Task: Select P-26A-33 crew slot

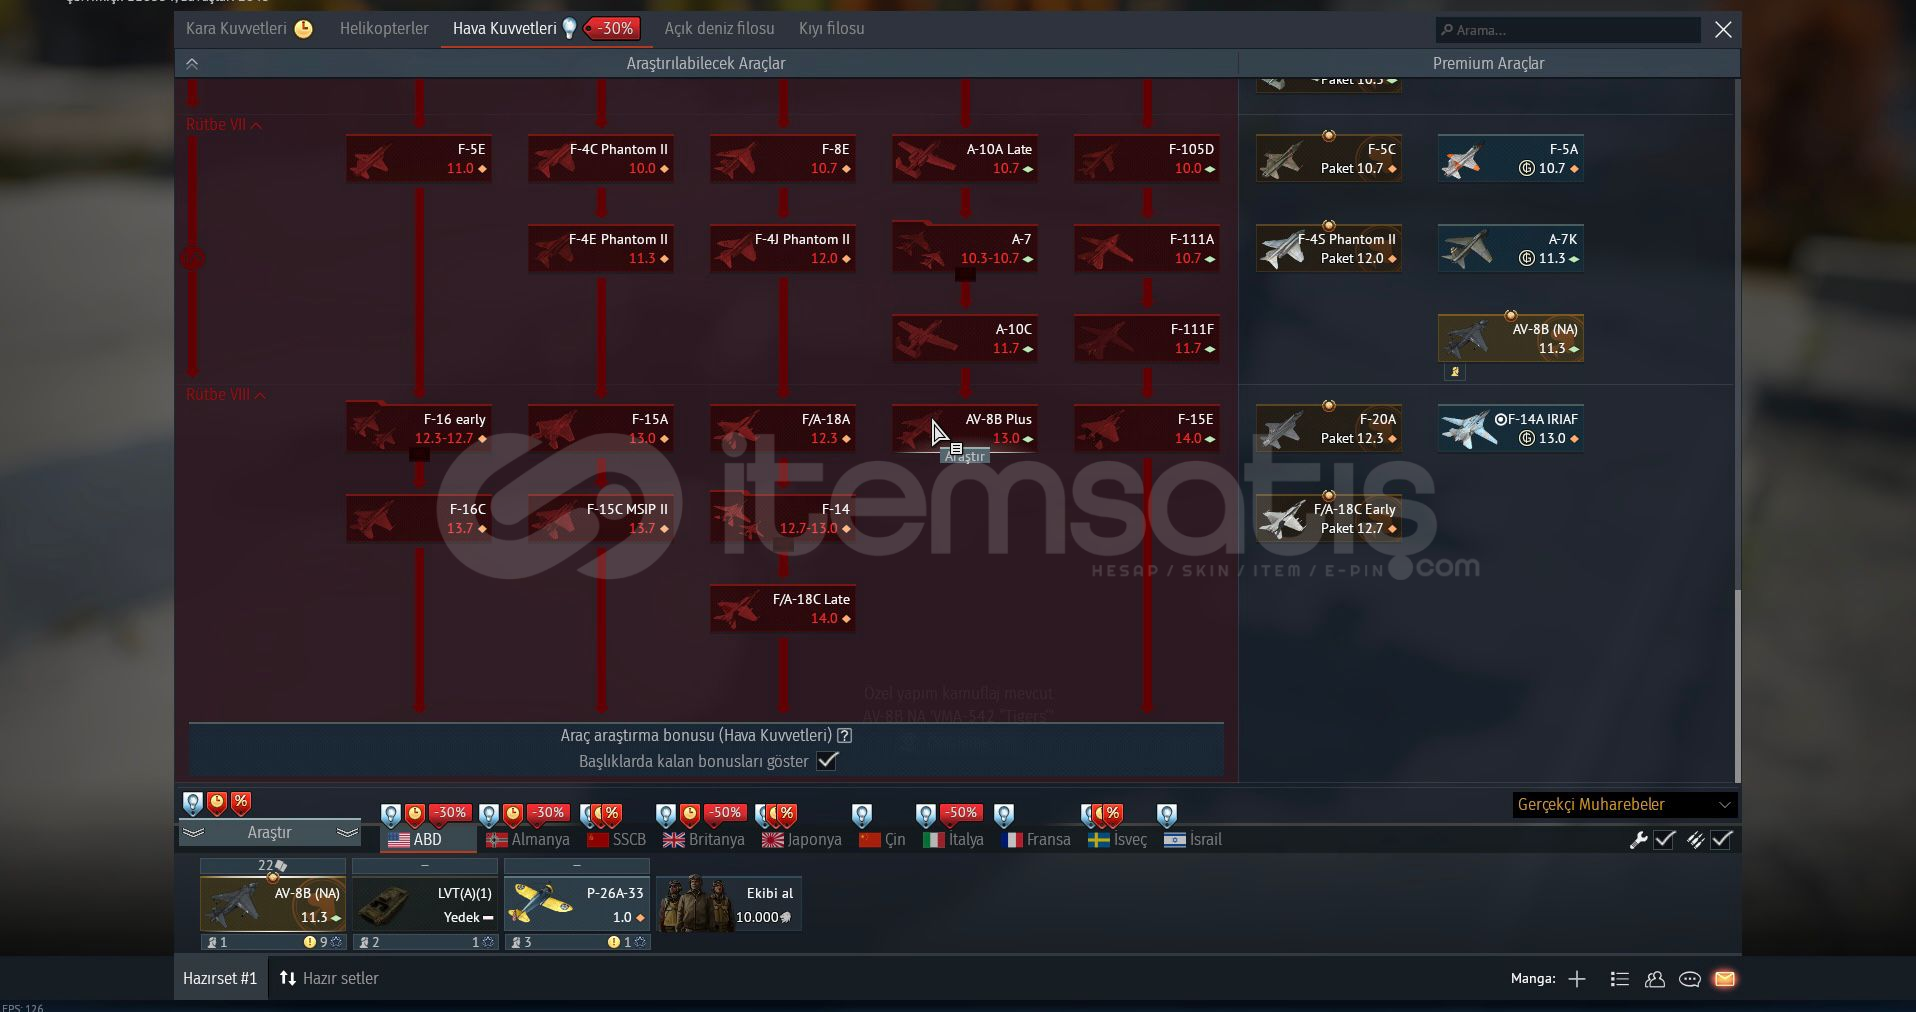Action: pos(577,904)
